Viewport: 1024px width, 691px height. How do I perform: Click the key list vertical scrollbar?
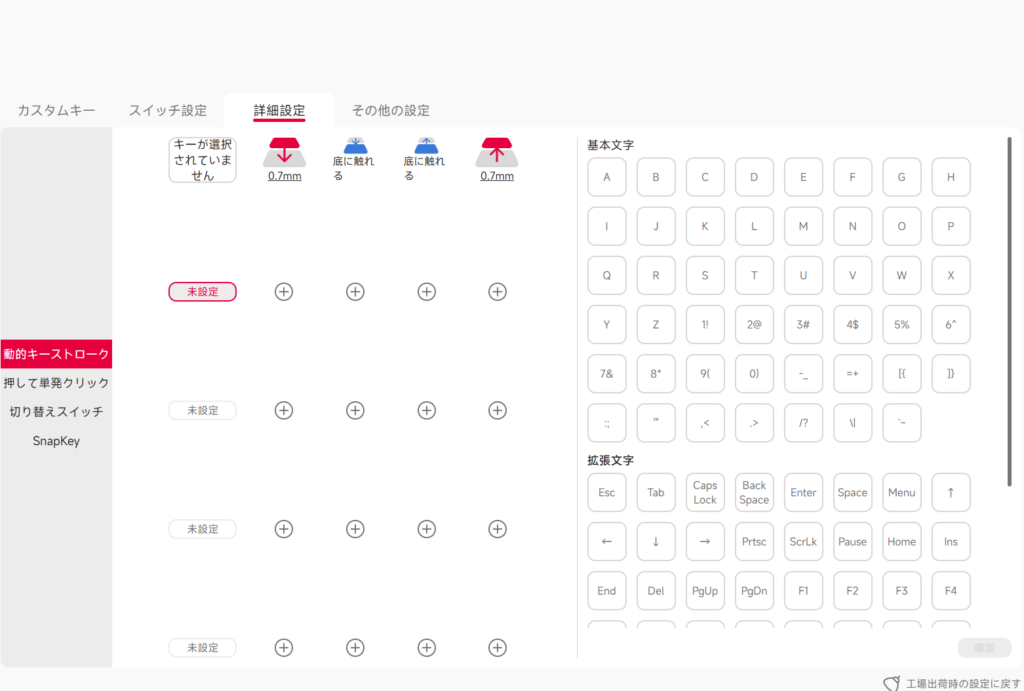pyautogui.click(x=1008, y=310)
